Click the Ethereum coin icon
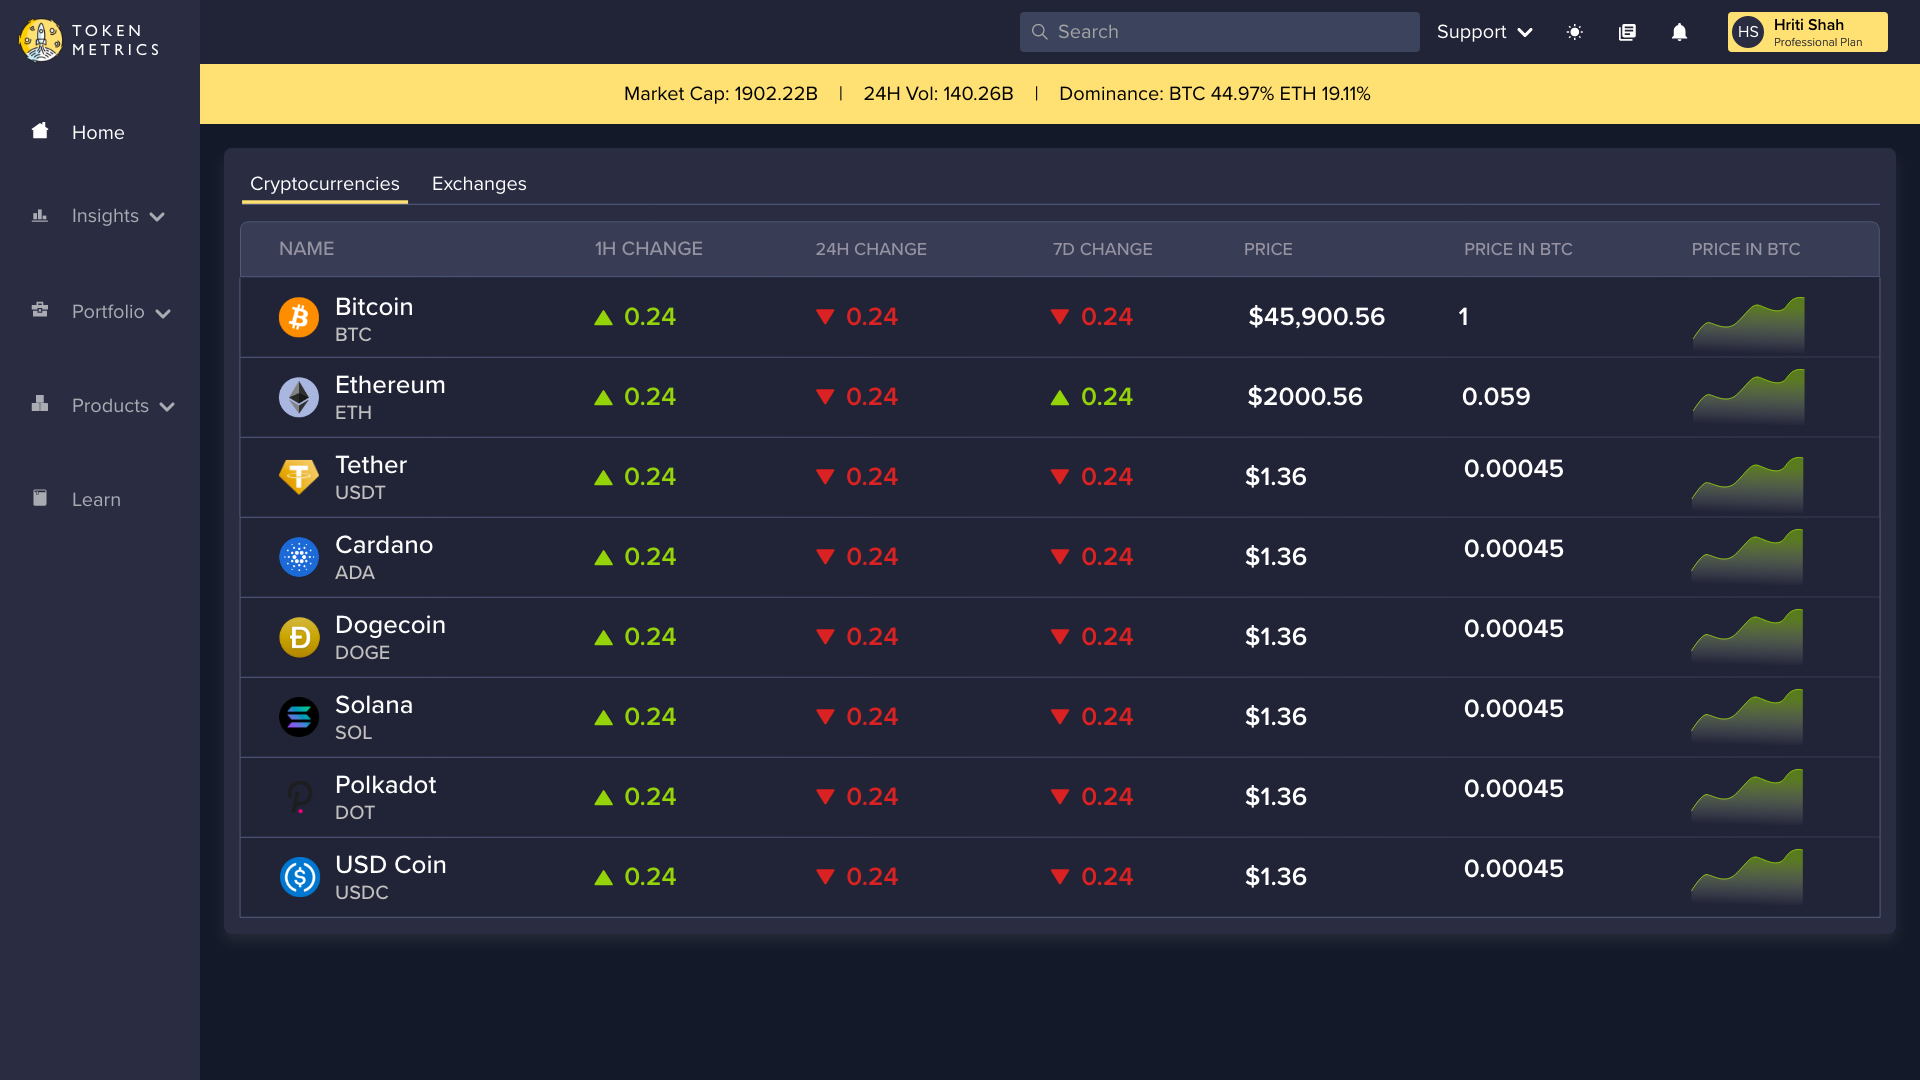 [x=298, y=397]
